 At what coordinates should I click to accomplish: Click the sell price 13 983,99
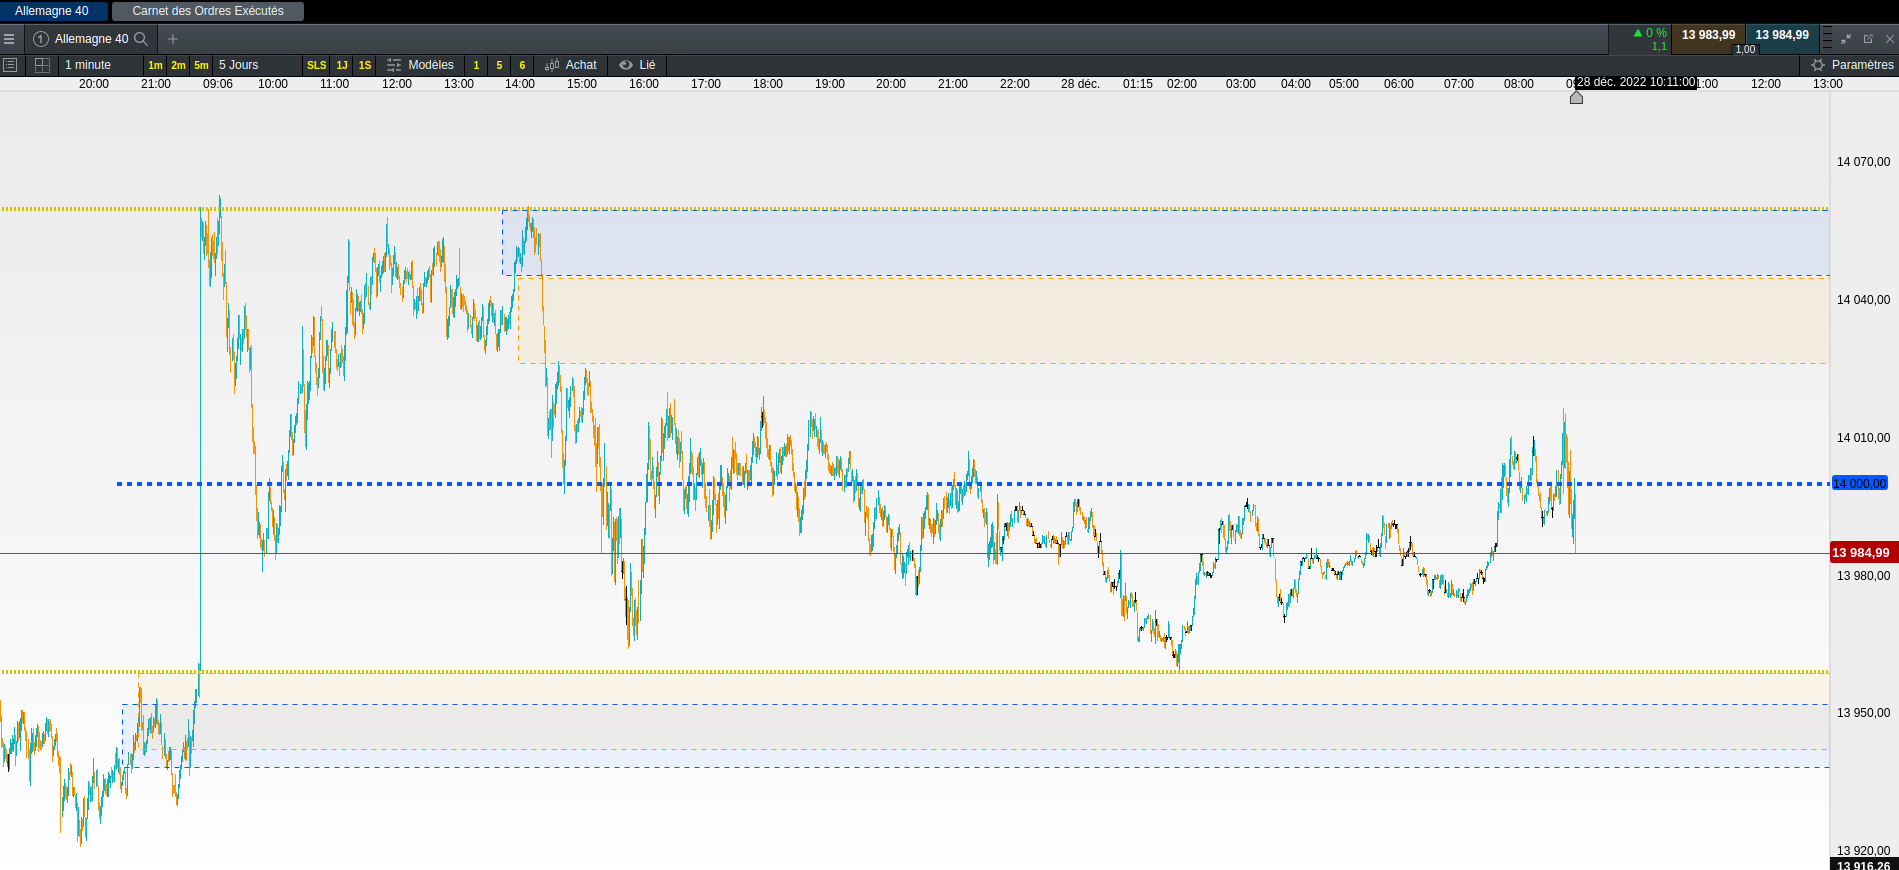pos(1708,36)
